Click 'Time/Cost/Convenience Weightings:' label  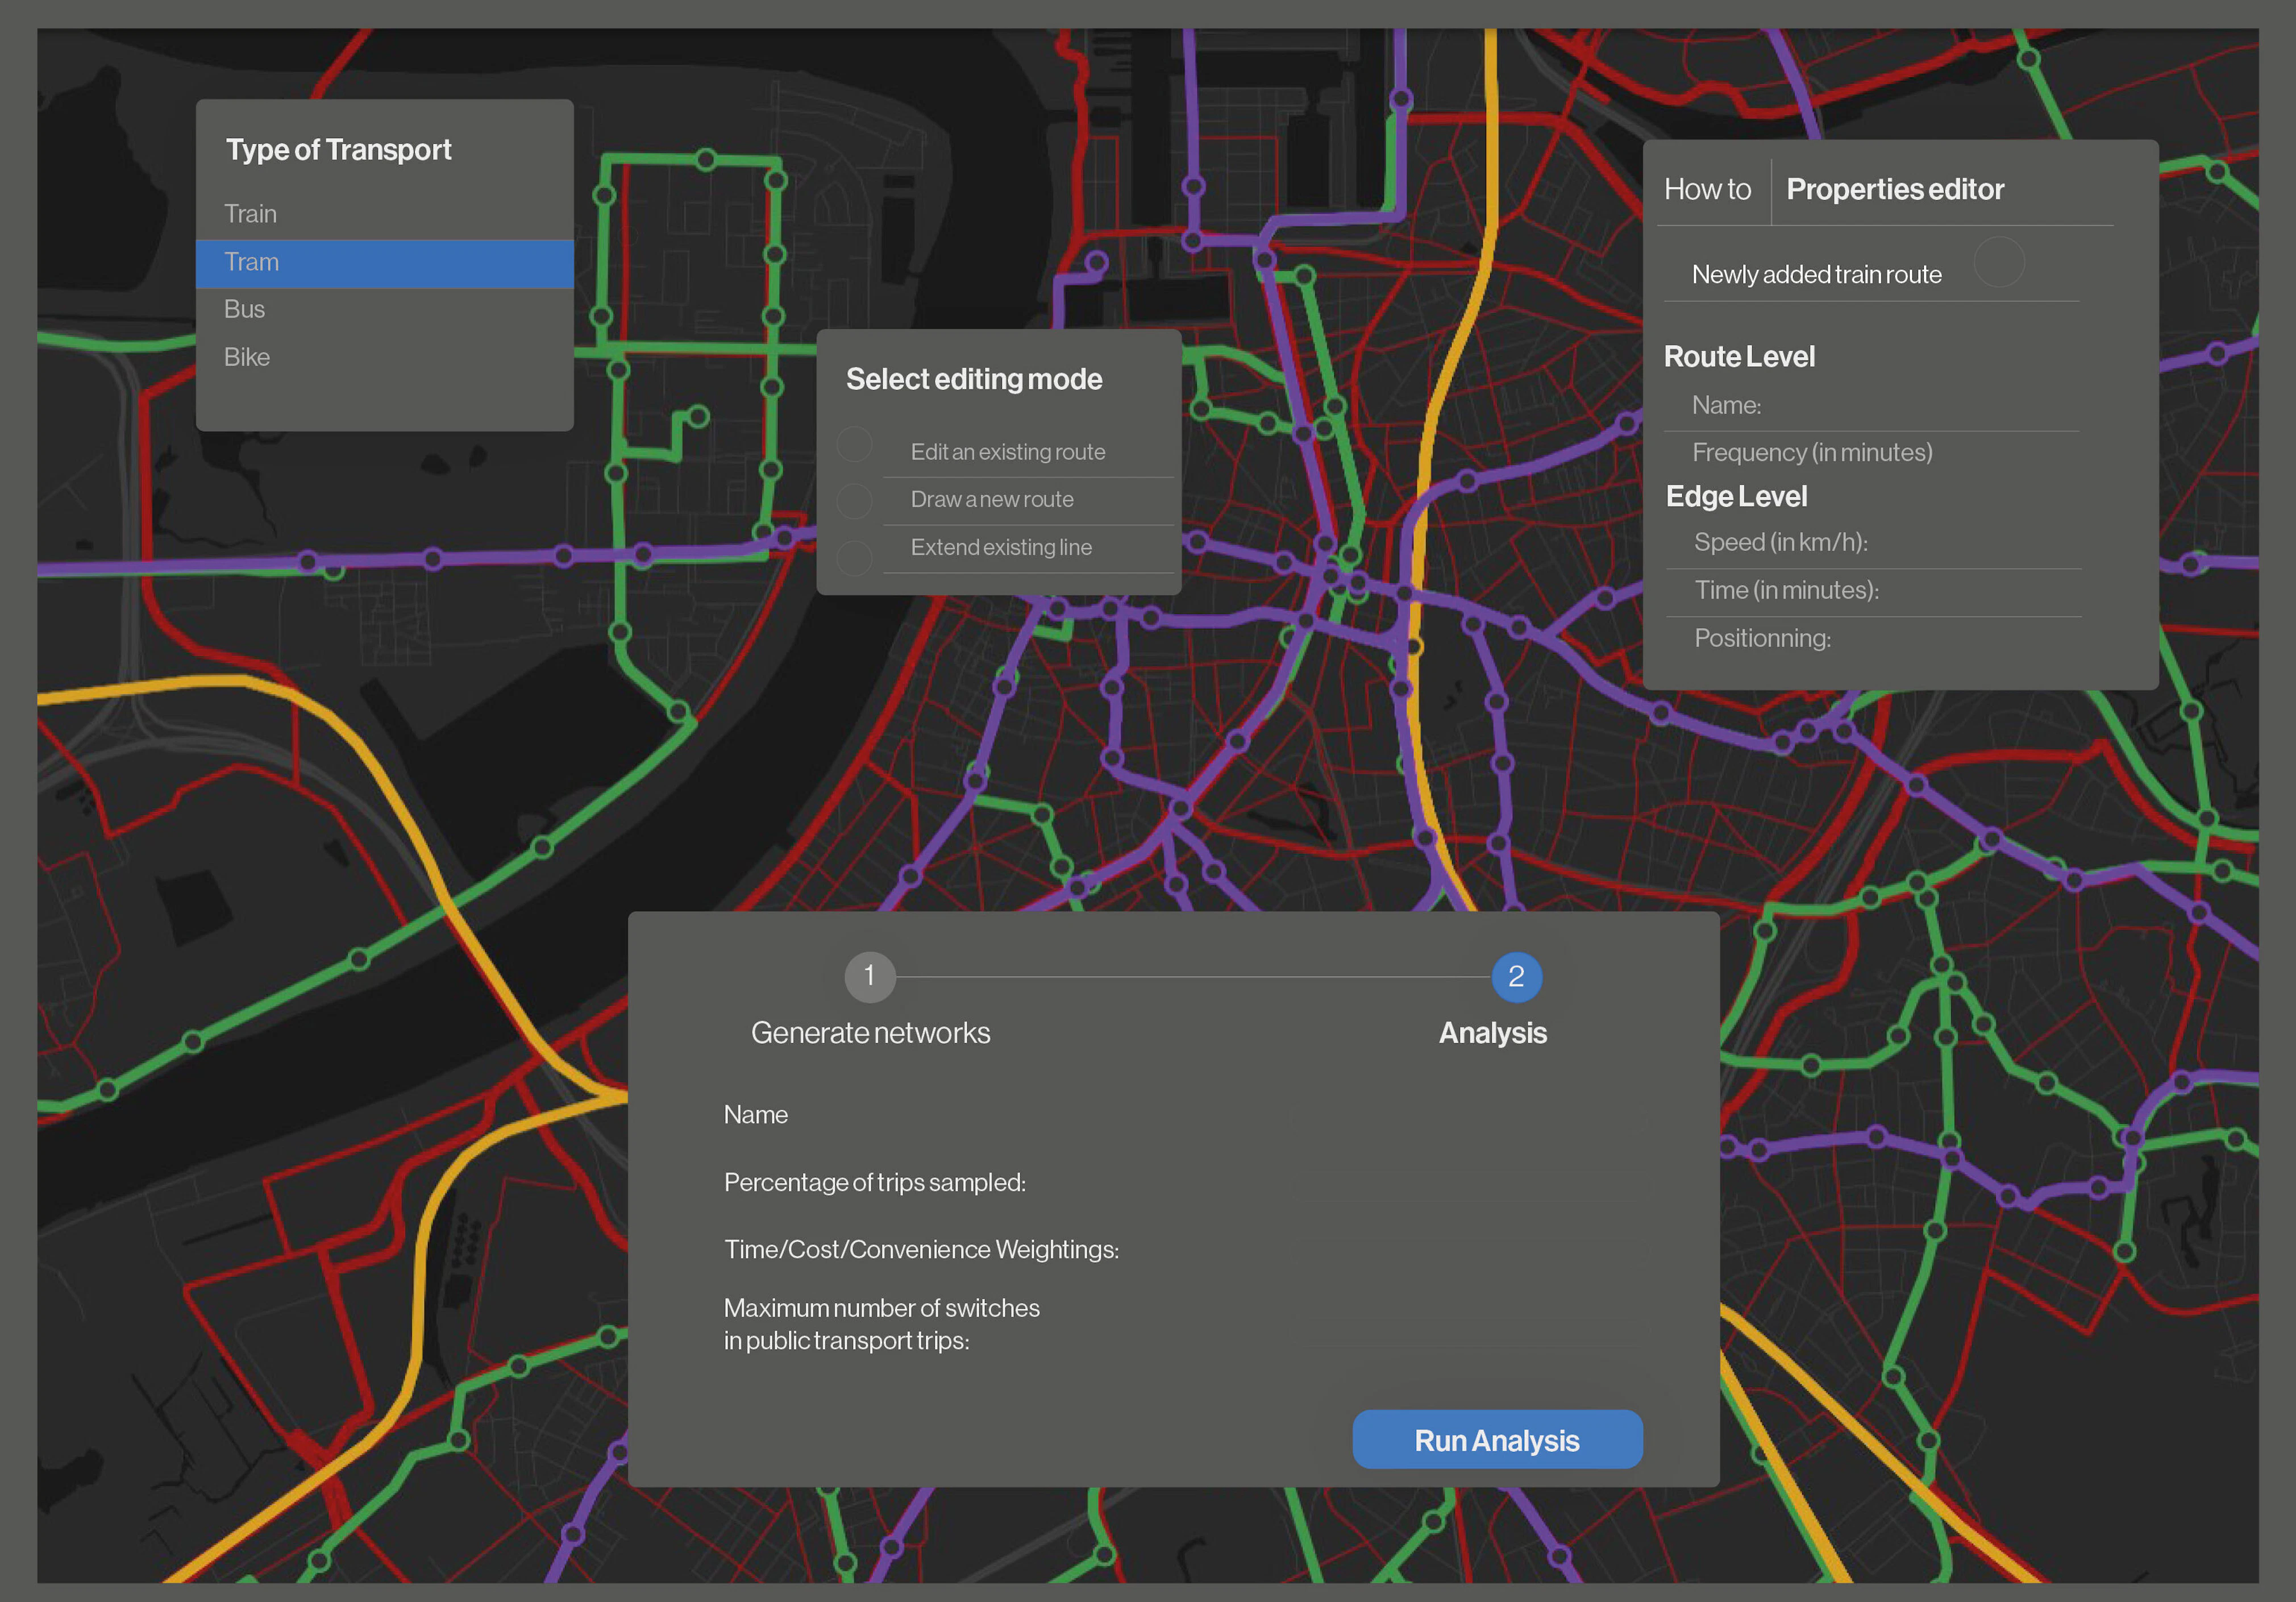(921, 1250)
